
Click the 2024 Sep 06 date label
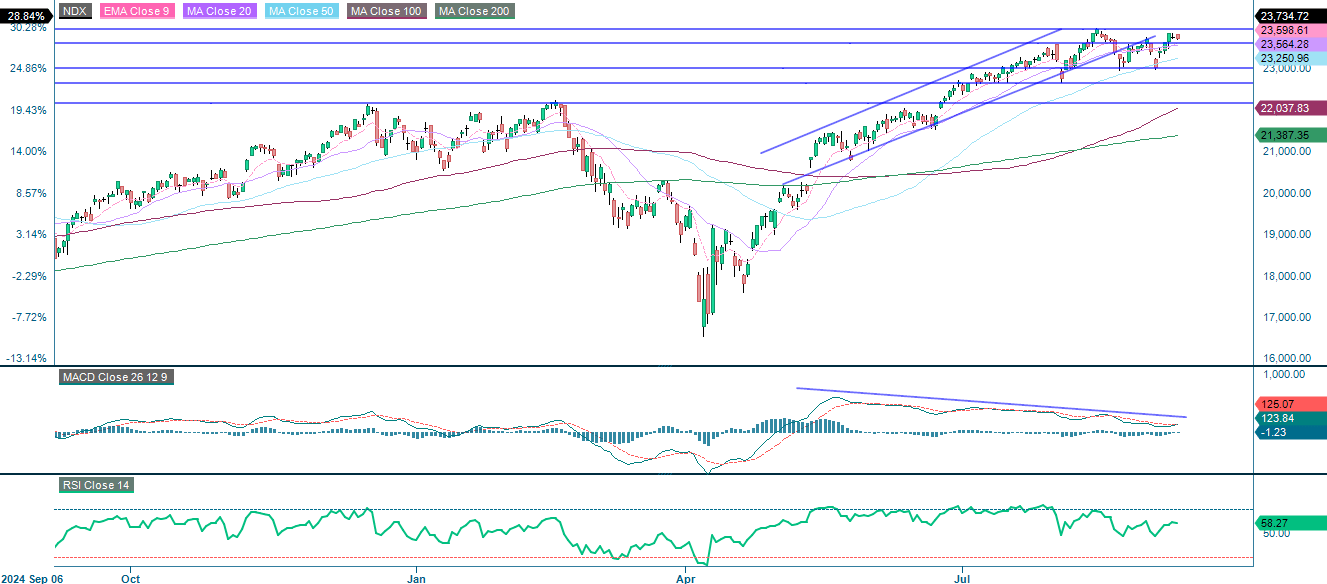coord(34,578)
